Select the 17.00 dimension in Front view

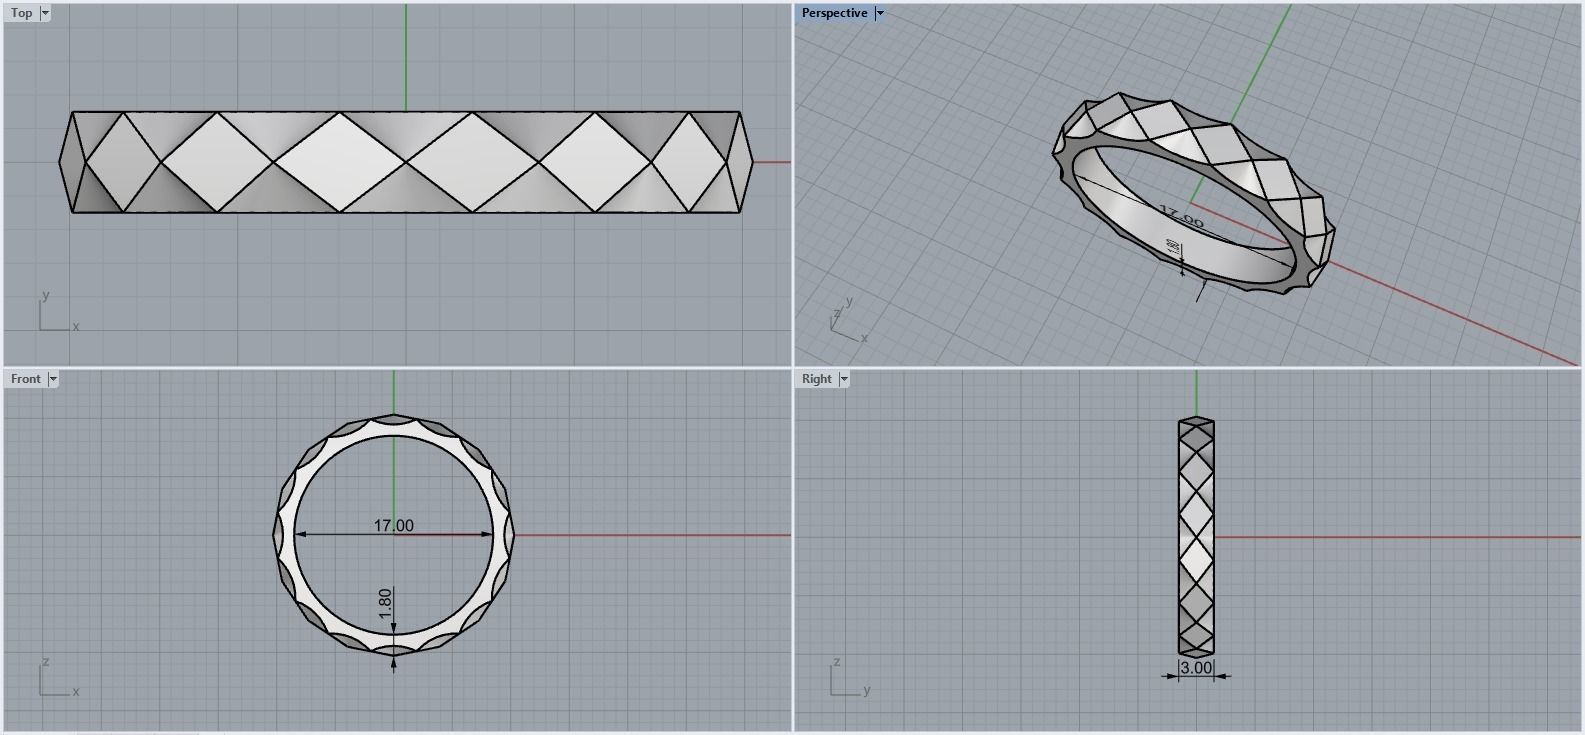tap(394, 525)
